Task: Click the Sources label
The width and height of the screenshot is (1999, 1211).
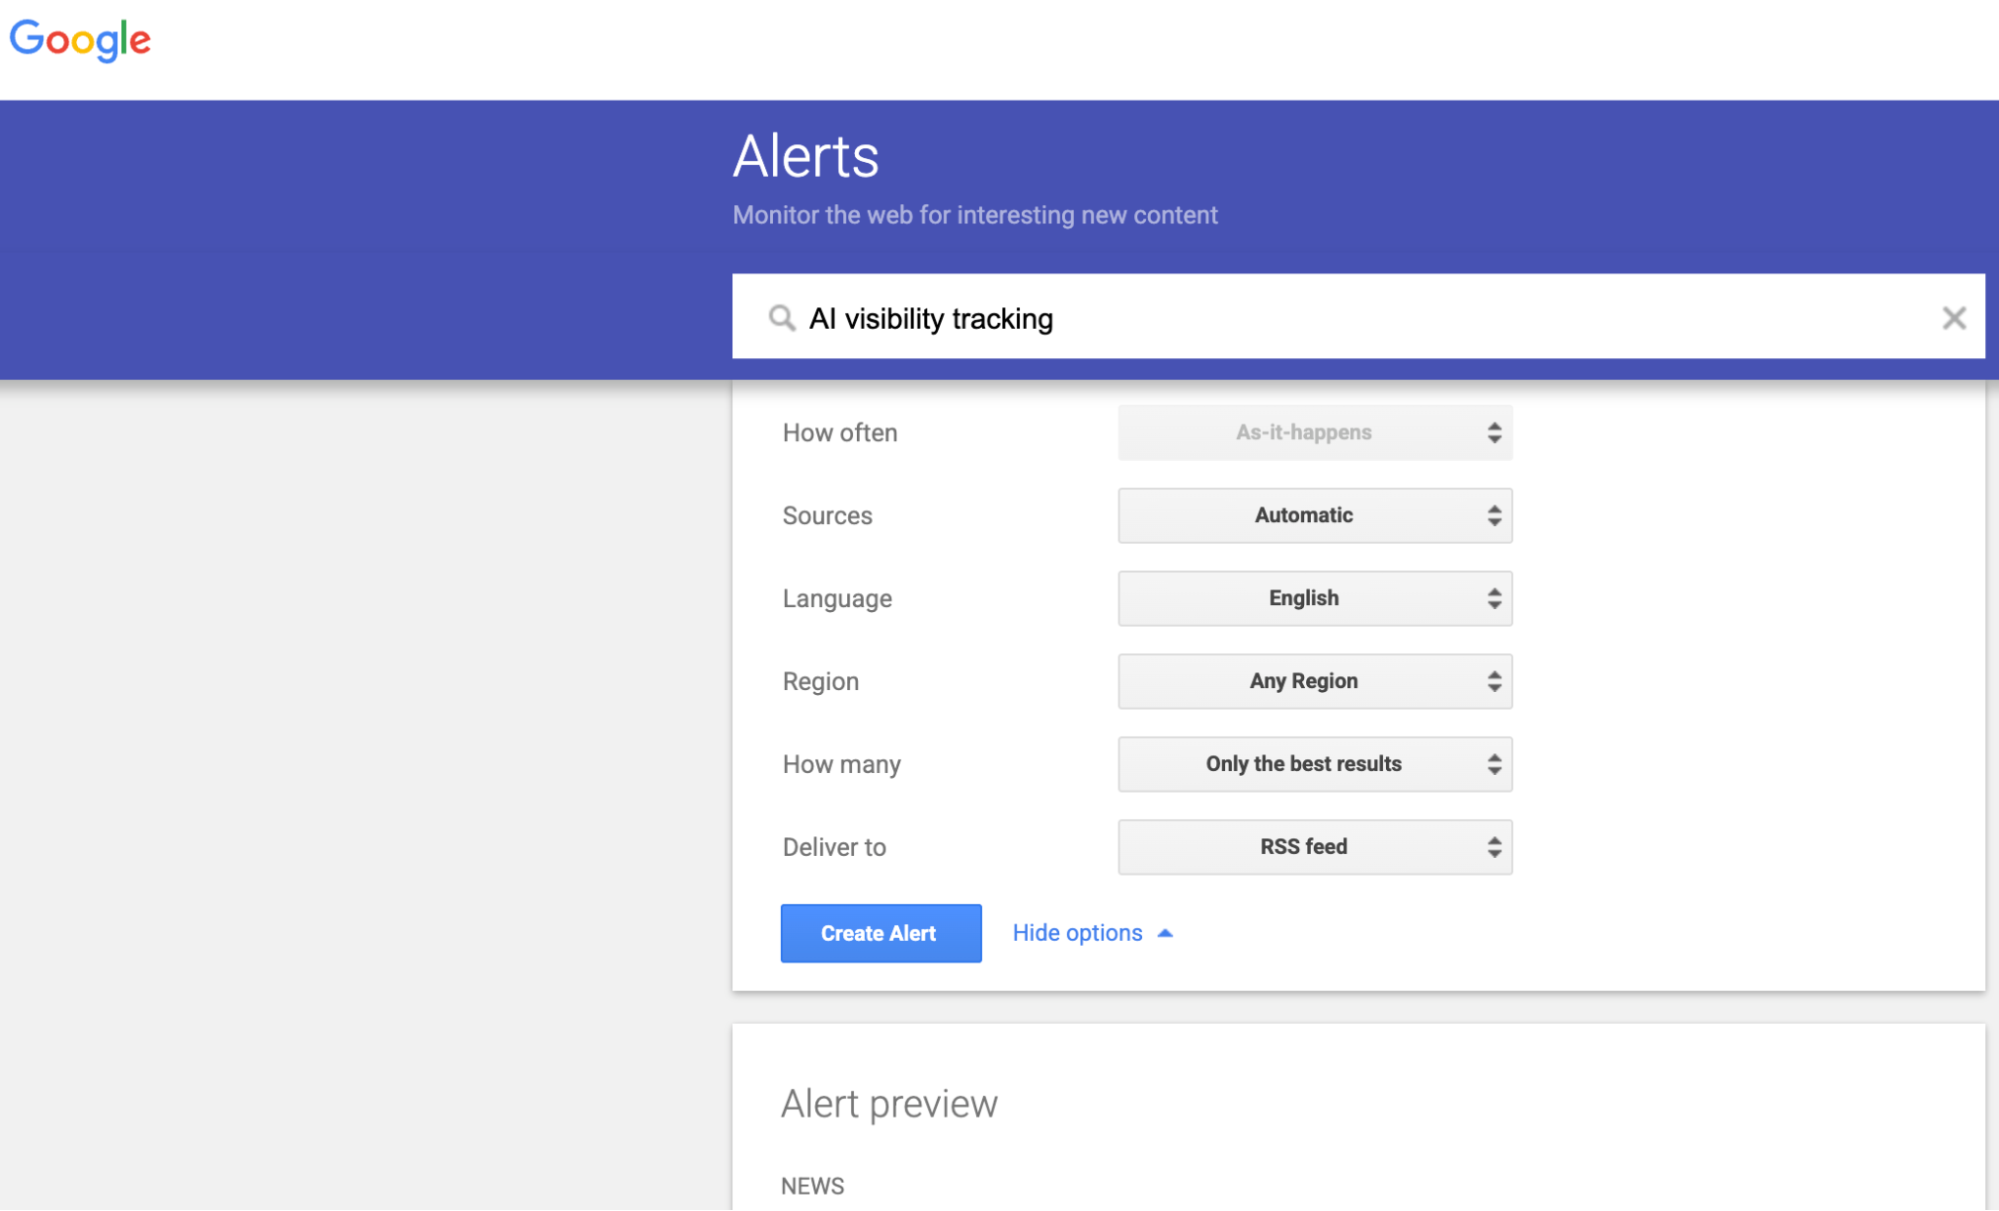Action: [x=827, y=516]
